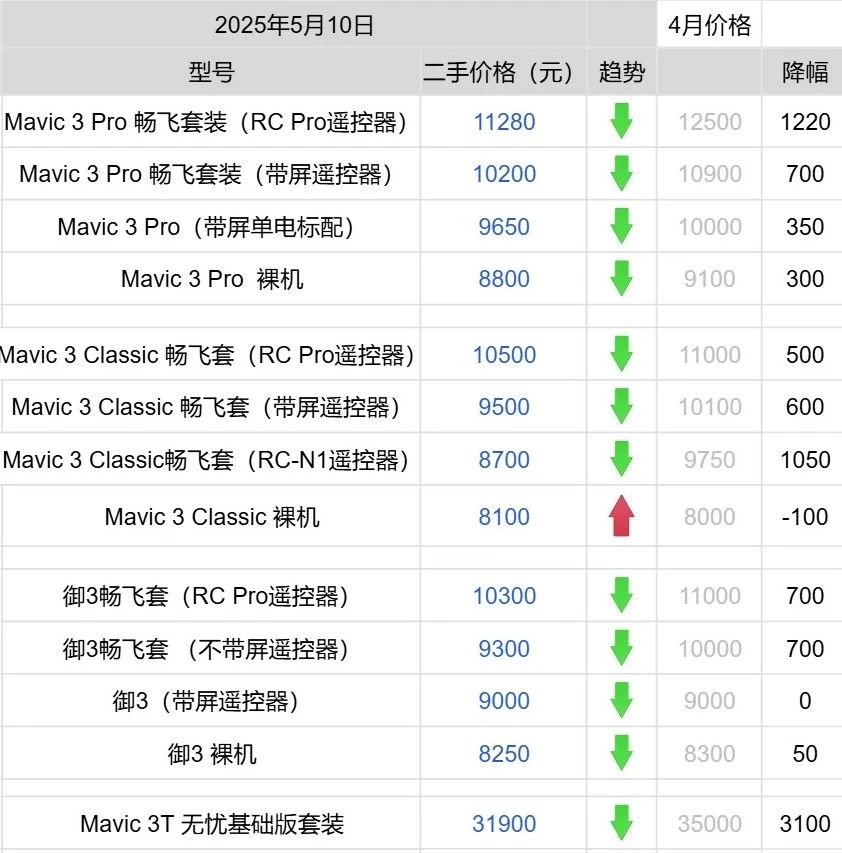Click the red up arrow for Mavic 3 Classic 裸机
The image size is (842, 853).
tap(621, 516)
